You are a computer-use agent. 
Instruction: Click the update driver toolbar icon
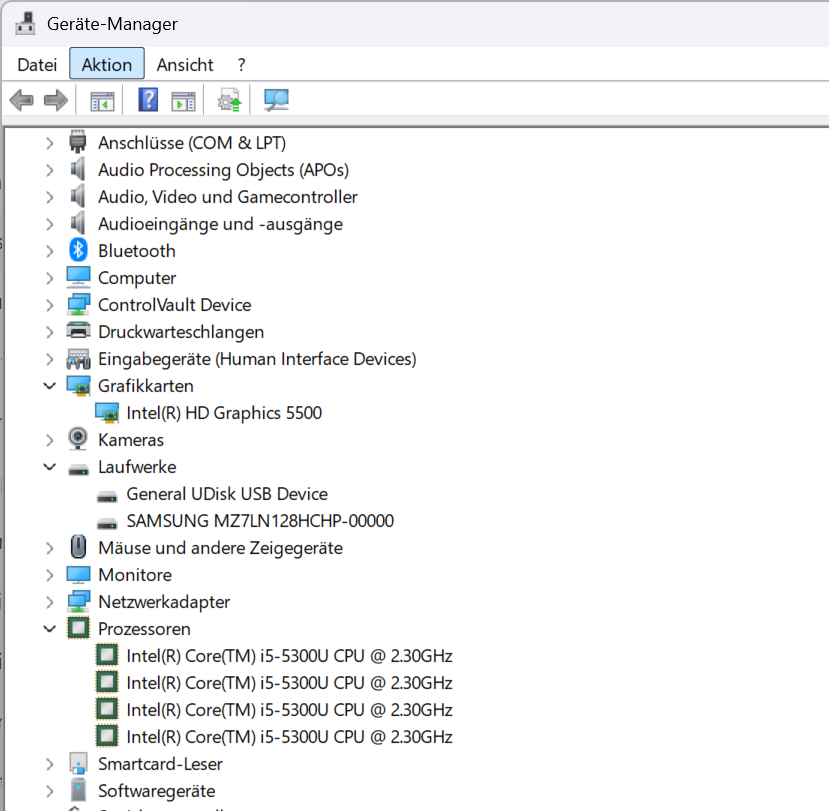tap(229, 100)
